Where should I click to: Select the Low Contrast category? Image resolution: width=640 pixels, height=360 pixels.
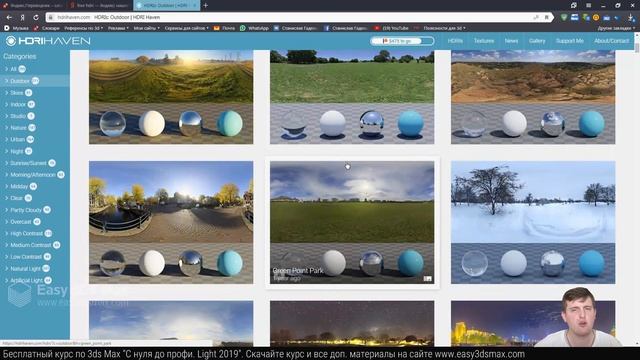click(35, 257)
